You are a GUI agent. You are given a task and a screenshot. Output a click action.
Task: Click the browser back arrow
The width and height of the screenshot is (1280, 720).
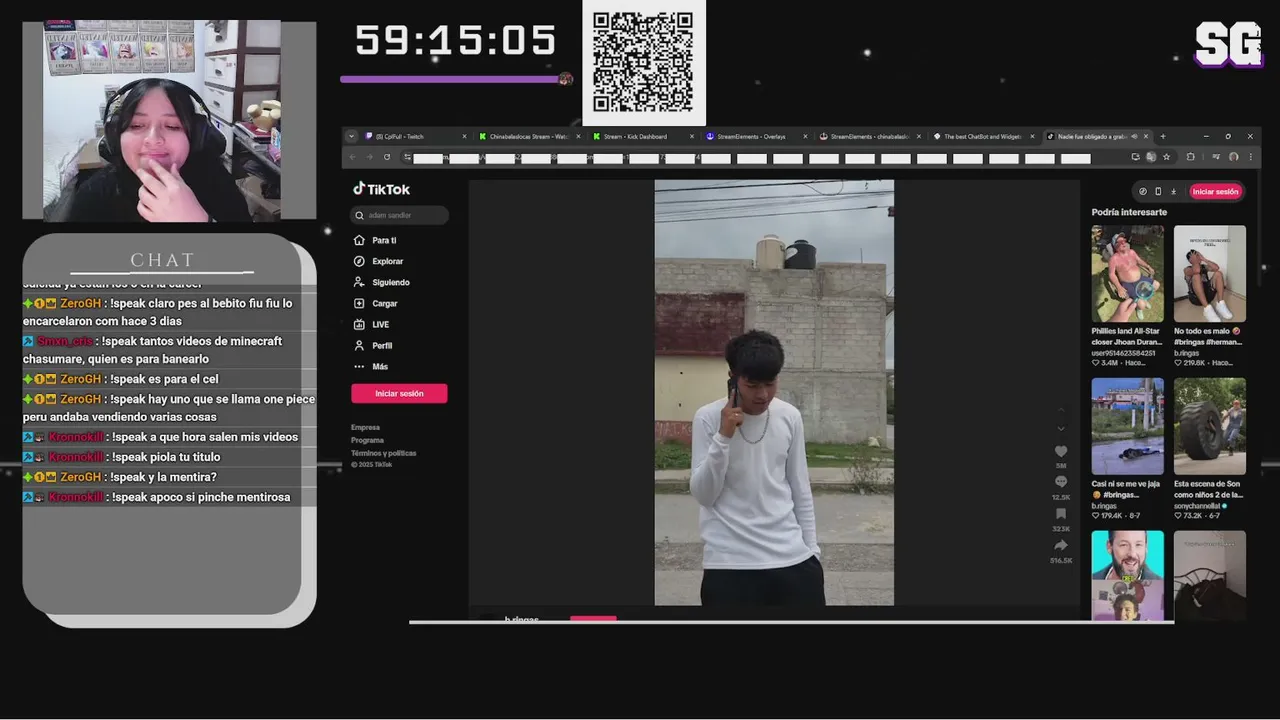[352, 157]
